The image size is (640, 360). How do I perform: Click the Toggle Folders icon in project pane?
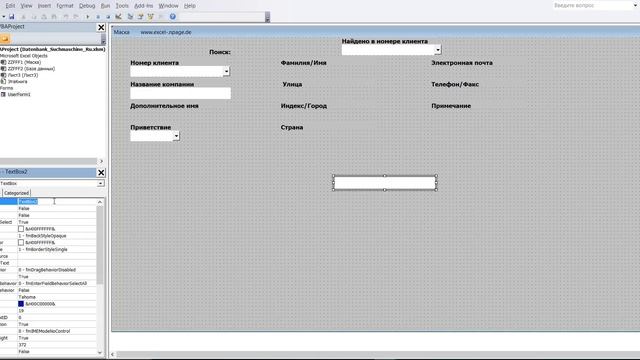click(5, 39)
